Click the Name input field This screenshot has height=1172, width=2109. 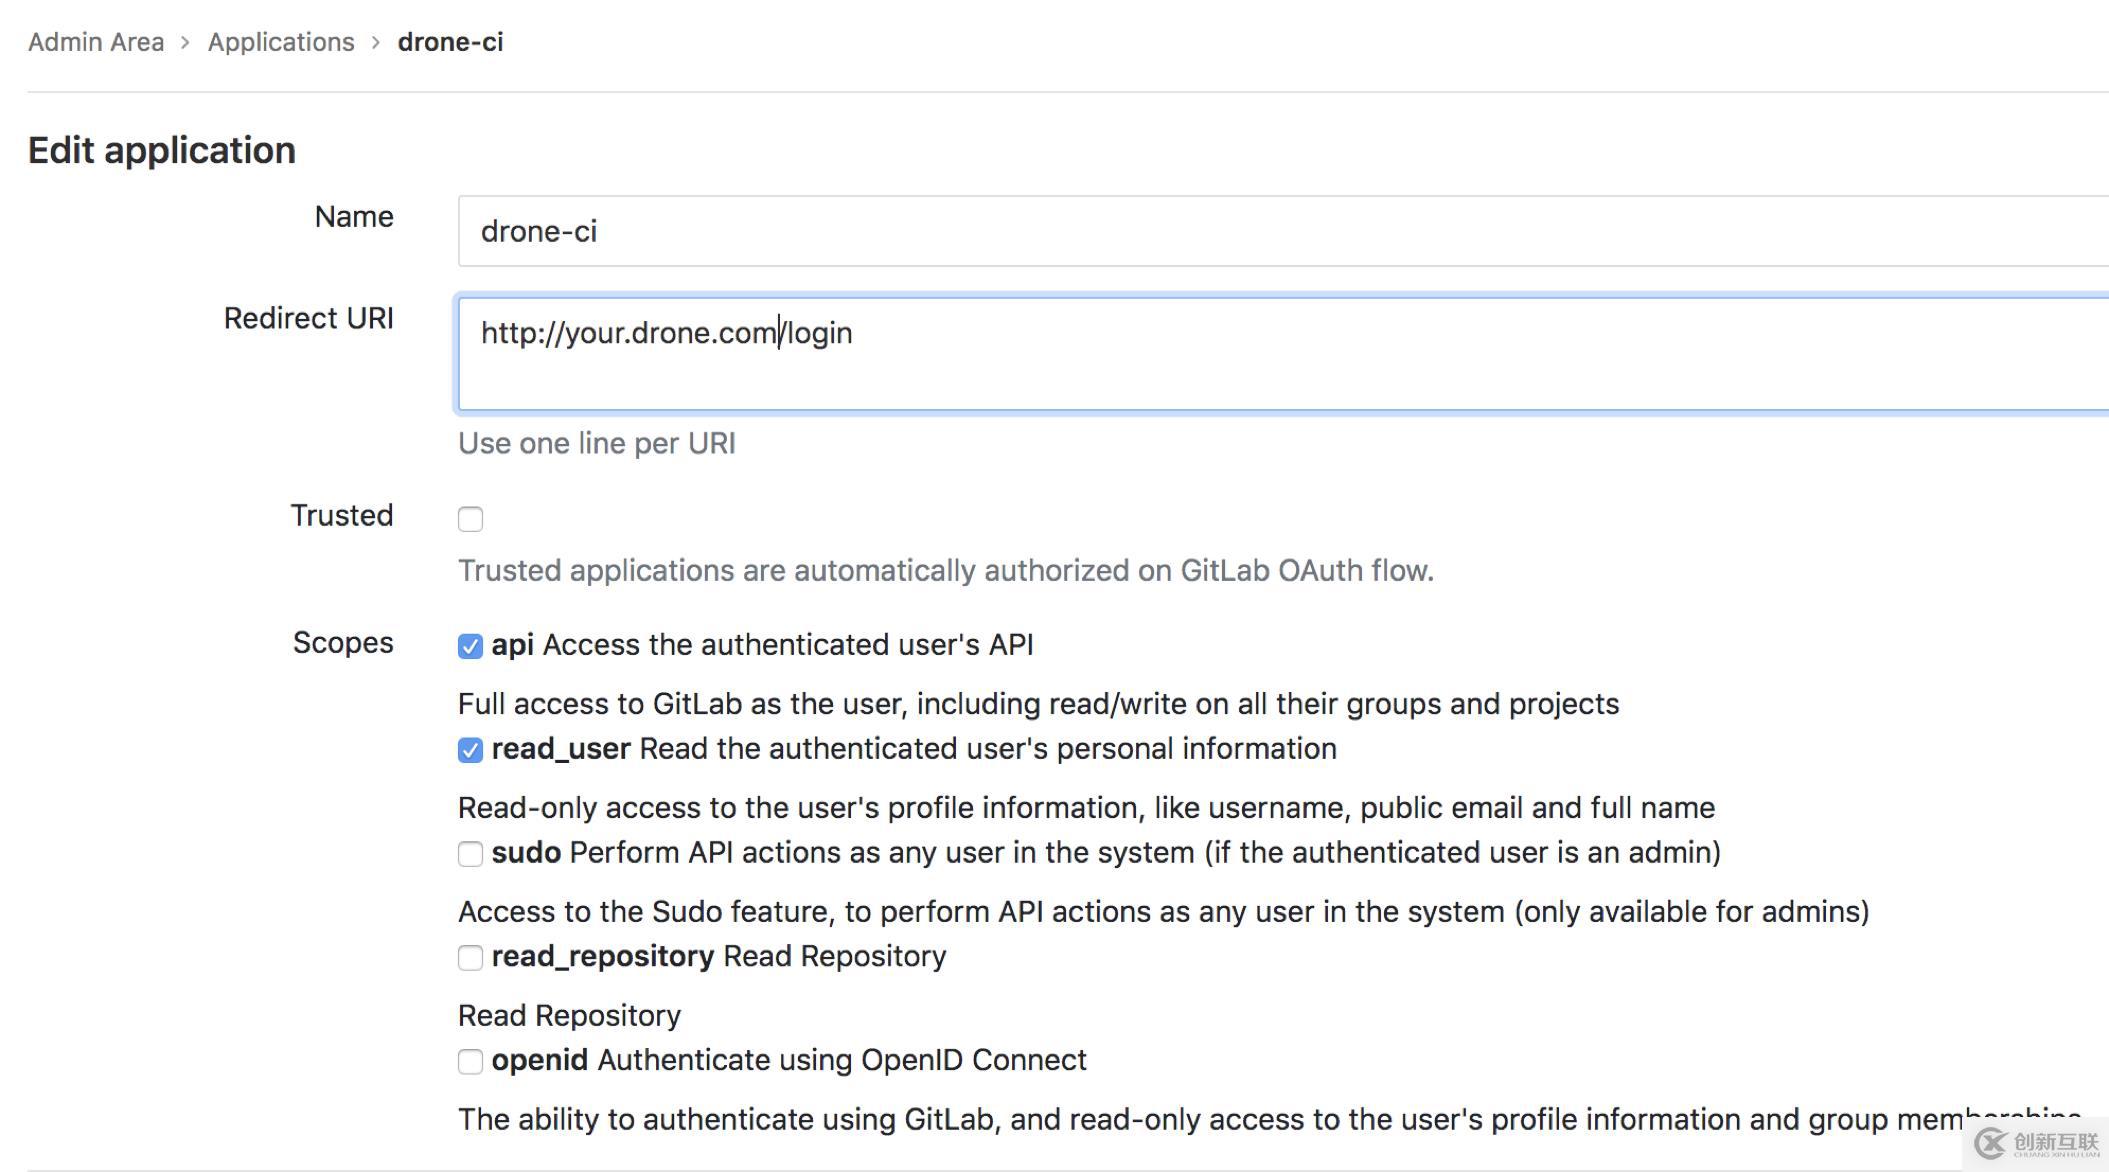click(1282, 231)
